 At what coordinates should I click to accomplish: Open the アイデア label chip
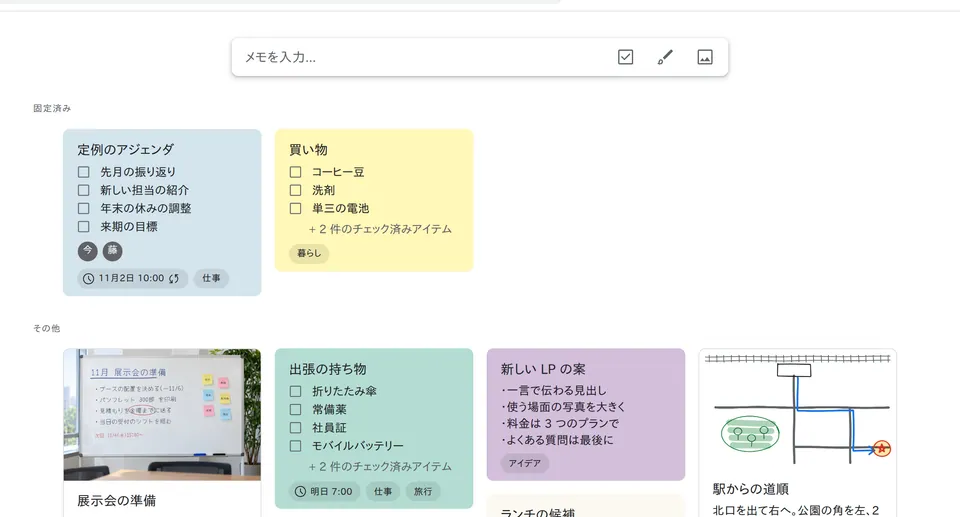tap(525, 463)
